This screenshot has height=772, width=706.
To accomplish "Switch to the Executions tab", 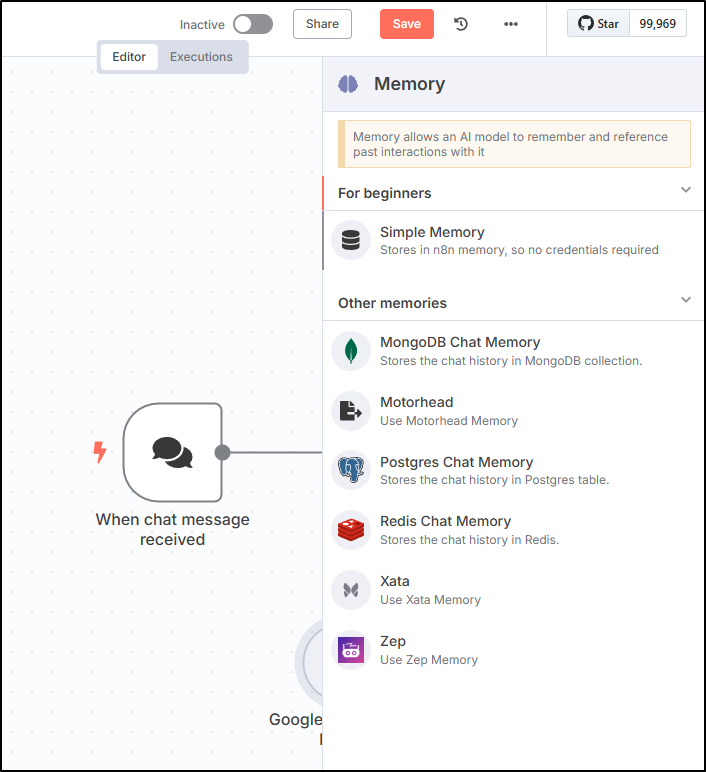I will (201, 57).
